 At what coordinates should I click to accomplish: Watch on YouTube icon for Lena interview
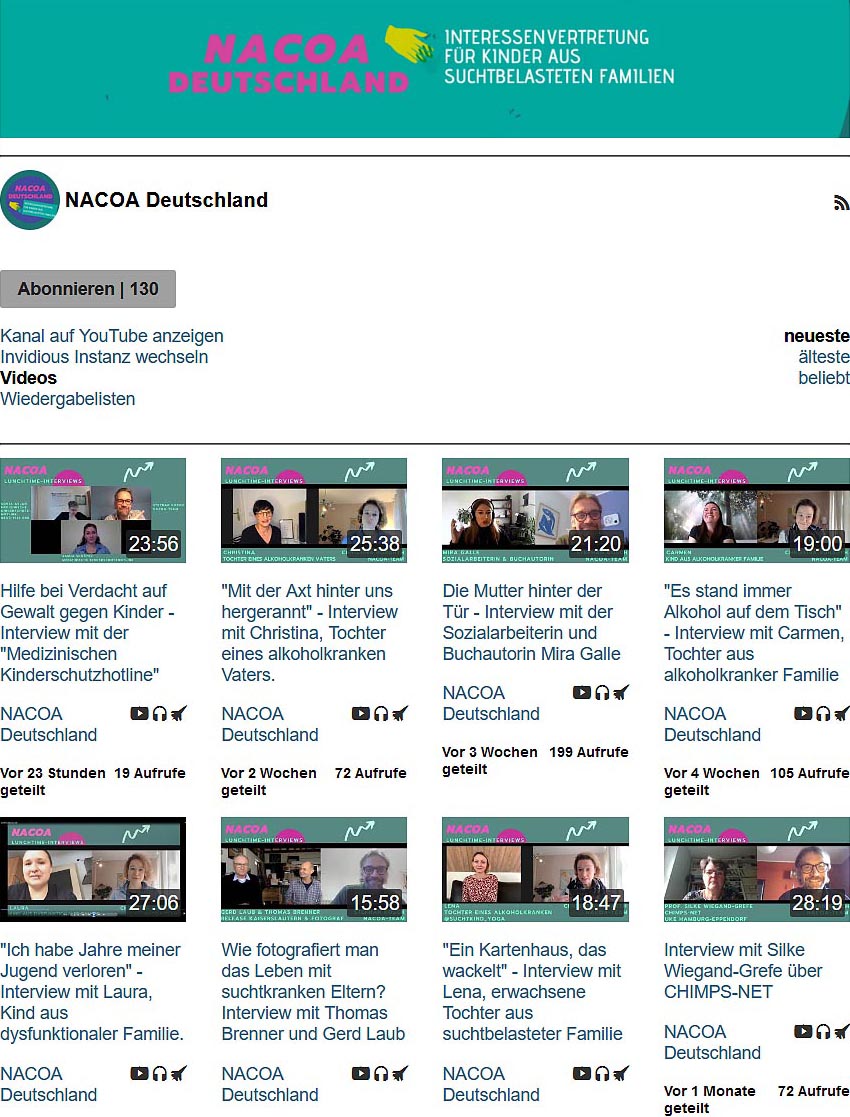click(583, 1073)
